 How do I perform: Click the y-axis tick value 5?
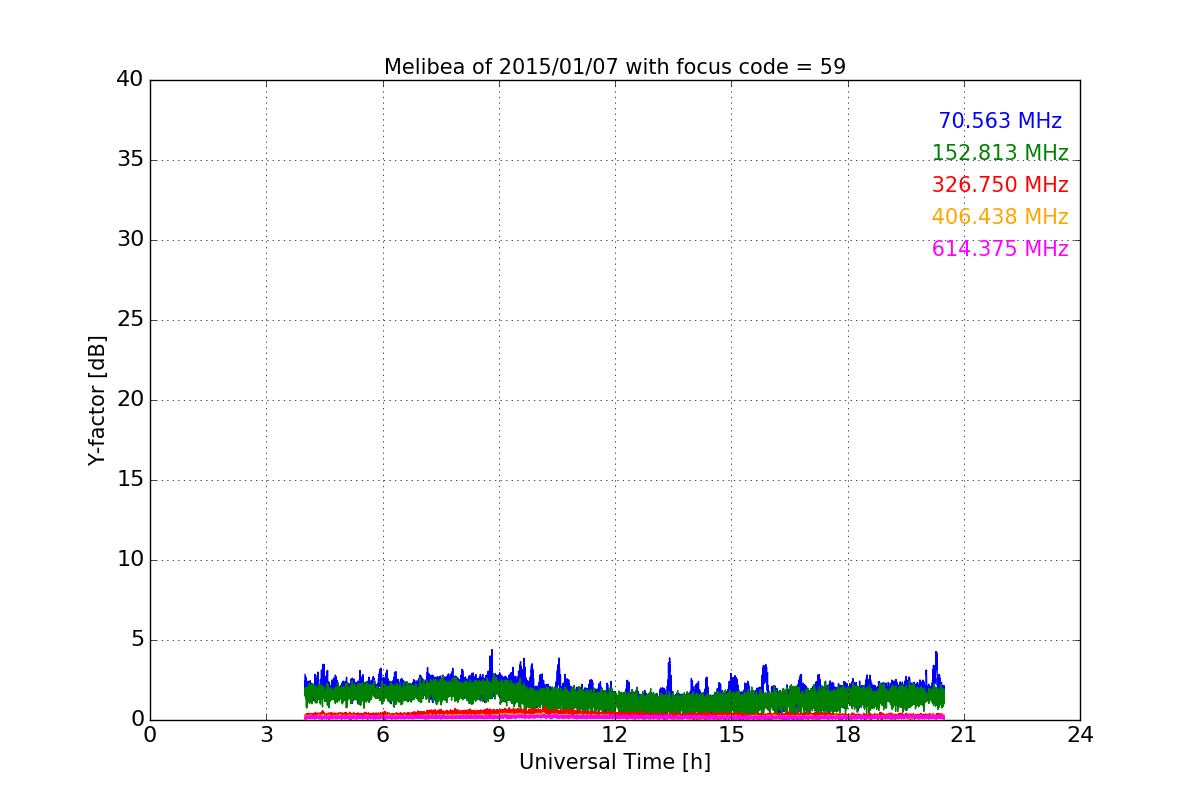[x=137, y=640]
